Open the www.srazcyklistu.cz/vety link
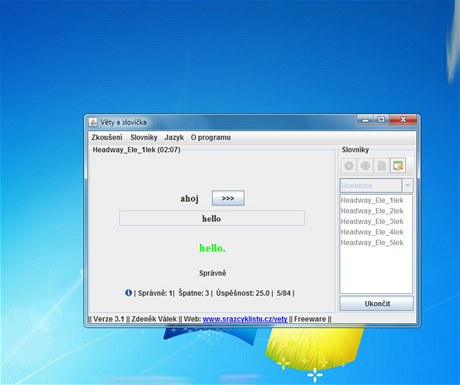The width and height of the screenshot is (460, 385). [x=245, y=319]
